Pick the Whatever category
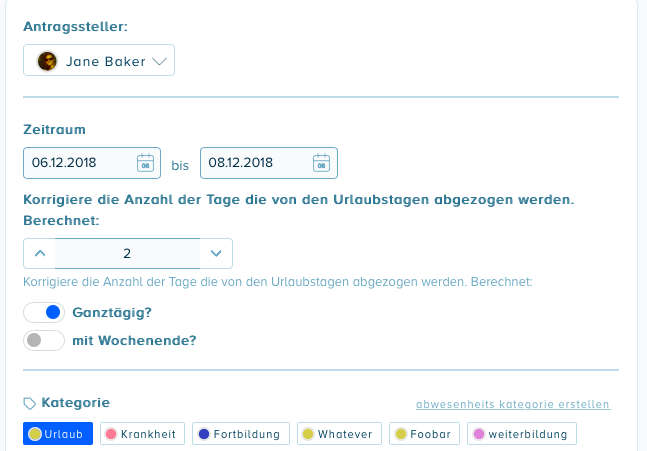The image size is (647, 451). coord(339,434)
